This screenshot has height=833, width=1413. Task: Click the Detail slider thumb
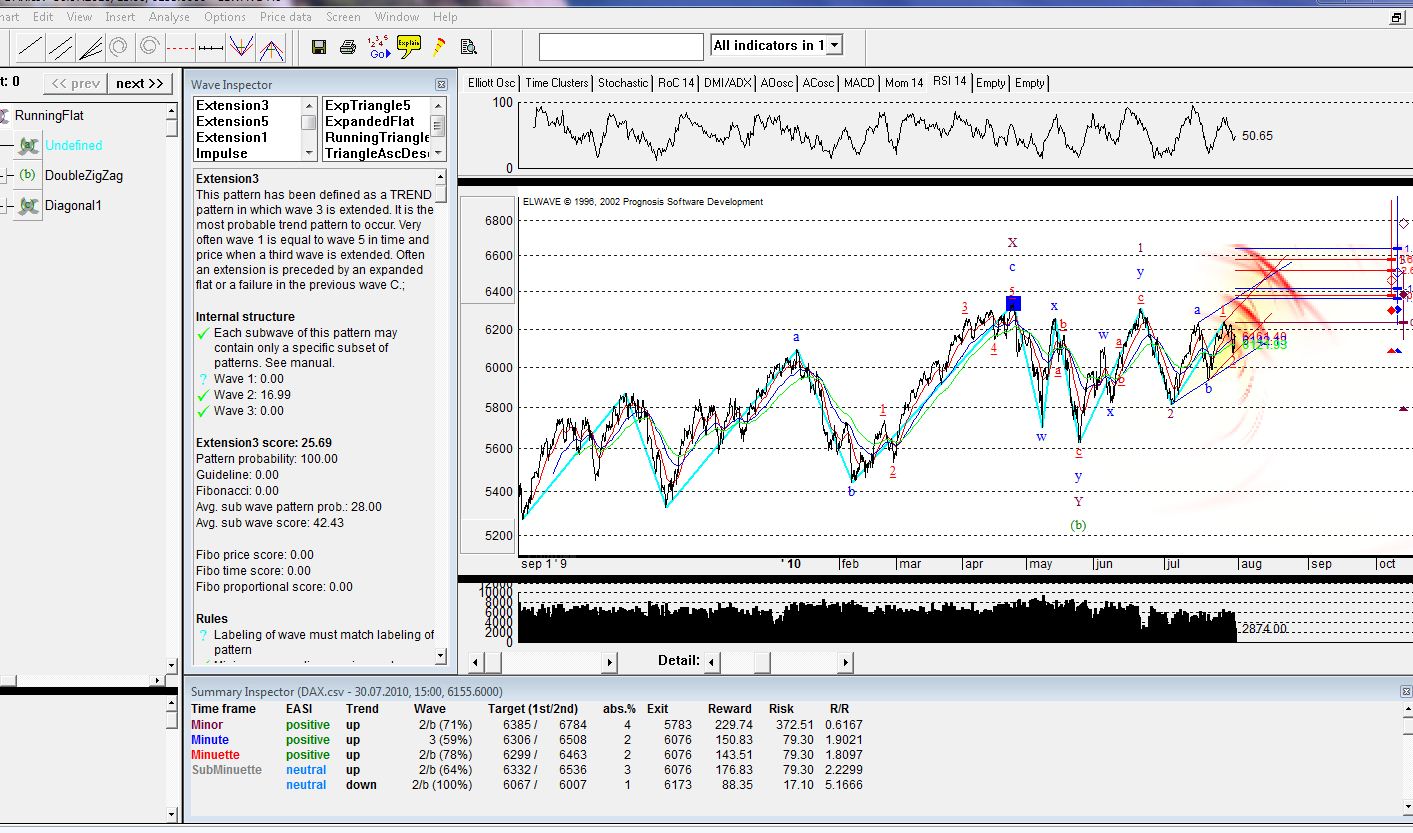coord(762,662)
